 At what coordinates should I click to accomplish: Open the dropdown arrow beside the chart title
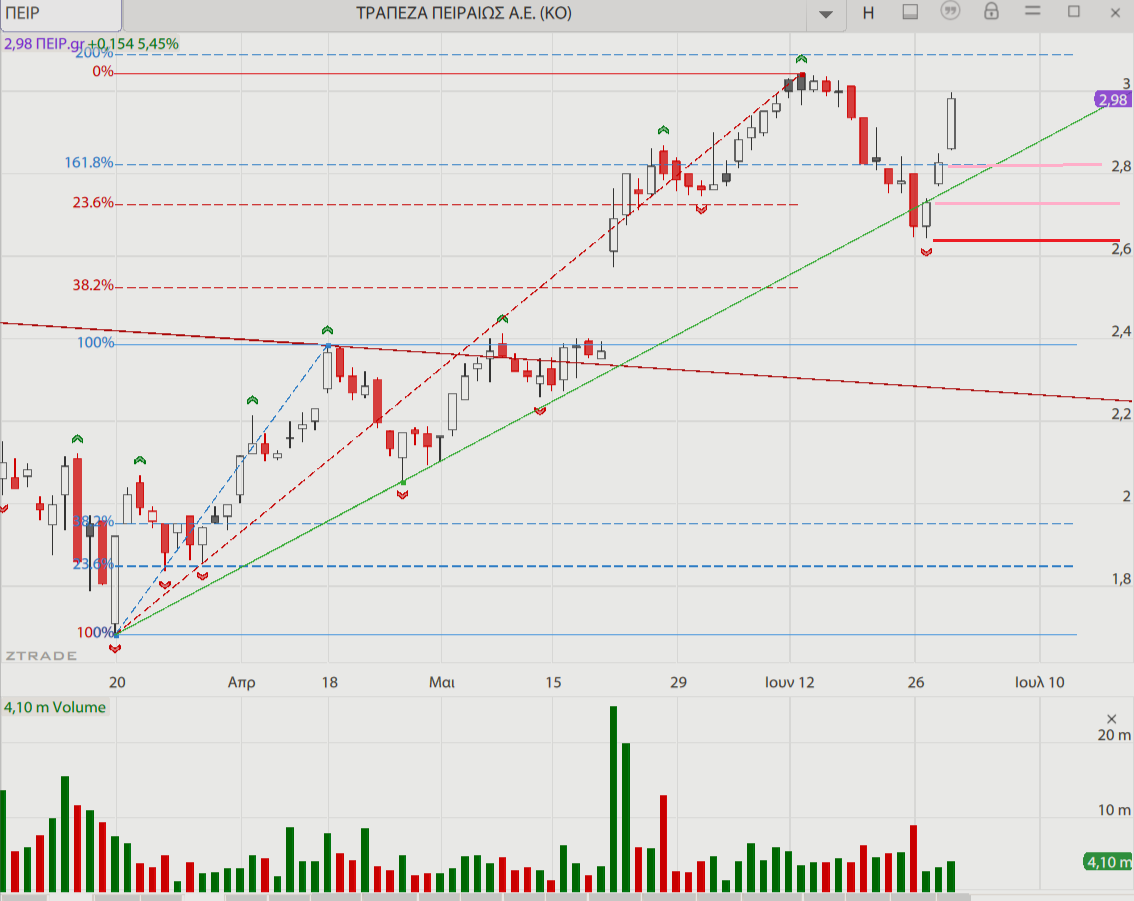[x=825, y=14]
